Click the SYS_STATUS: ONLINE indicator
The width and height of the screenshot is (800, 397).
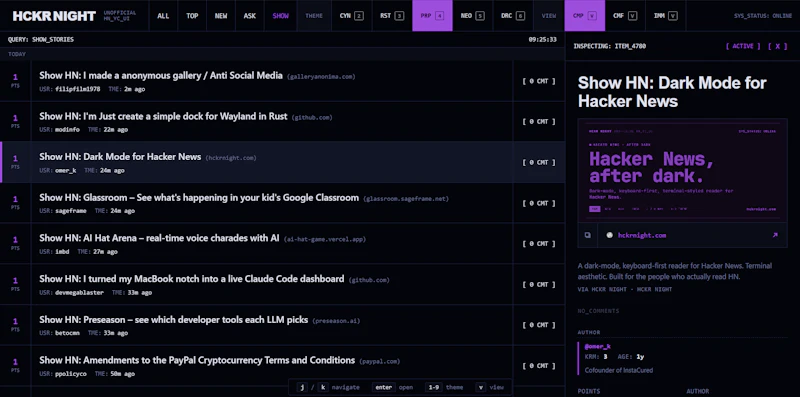[763, 16]
